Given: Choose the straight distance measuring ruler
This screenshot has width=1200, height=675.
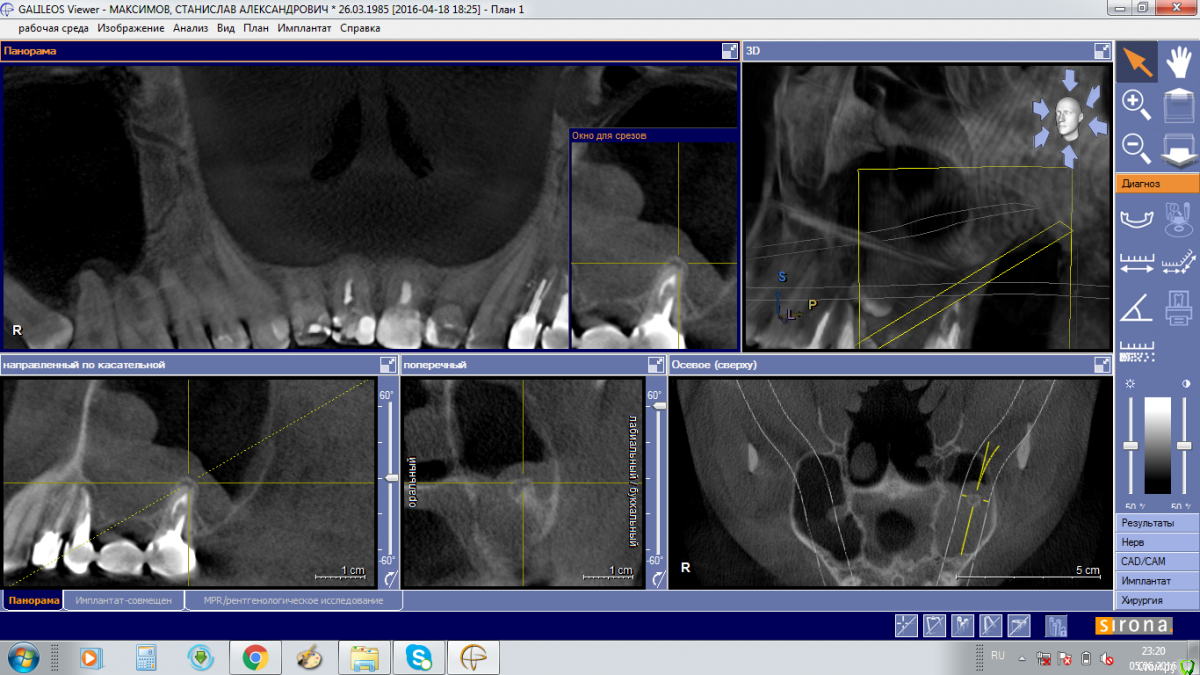Looking at the screenshot, I should 1136,264.
